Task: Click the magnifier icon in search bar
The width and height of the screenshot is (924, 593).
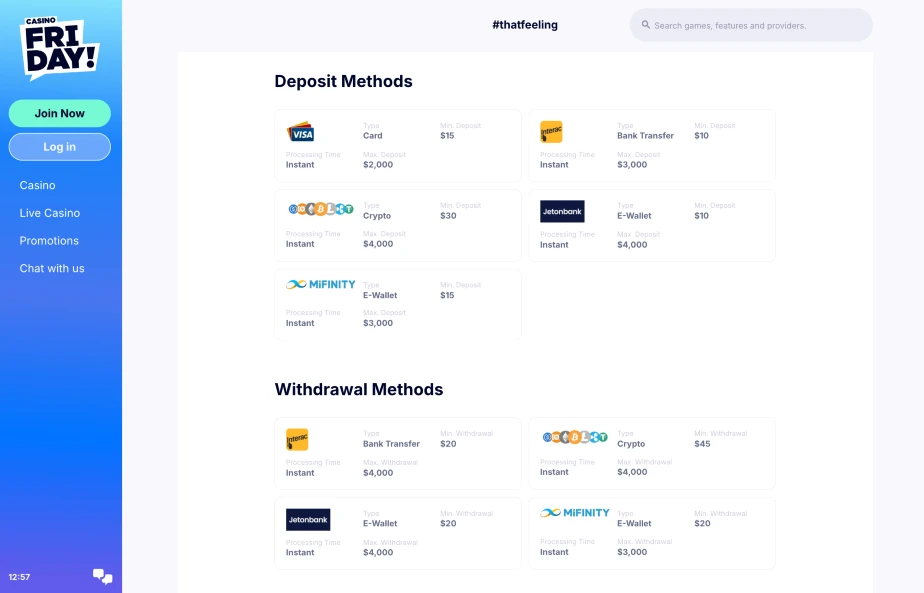Action: [x=646, y=25]
